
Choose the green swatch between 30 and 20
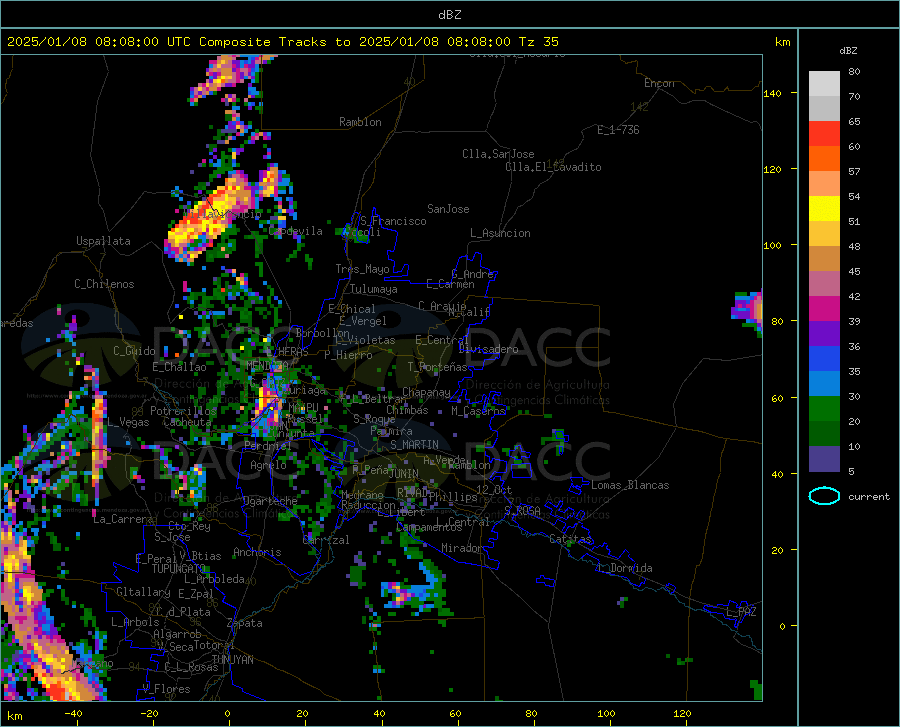pos(824,409)
